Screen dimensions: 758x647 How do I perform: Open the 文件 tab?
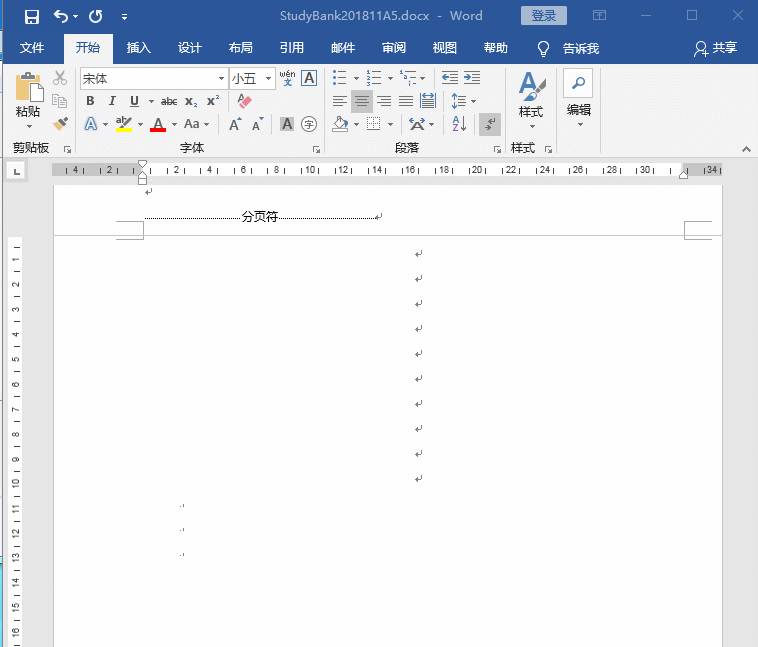[x=32, y=47]
